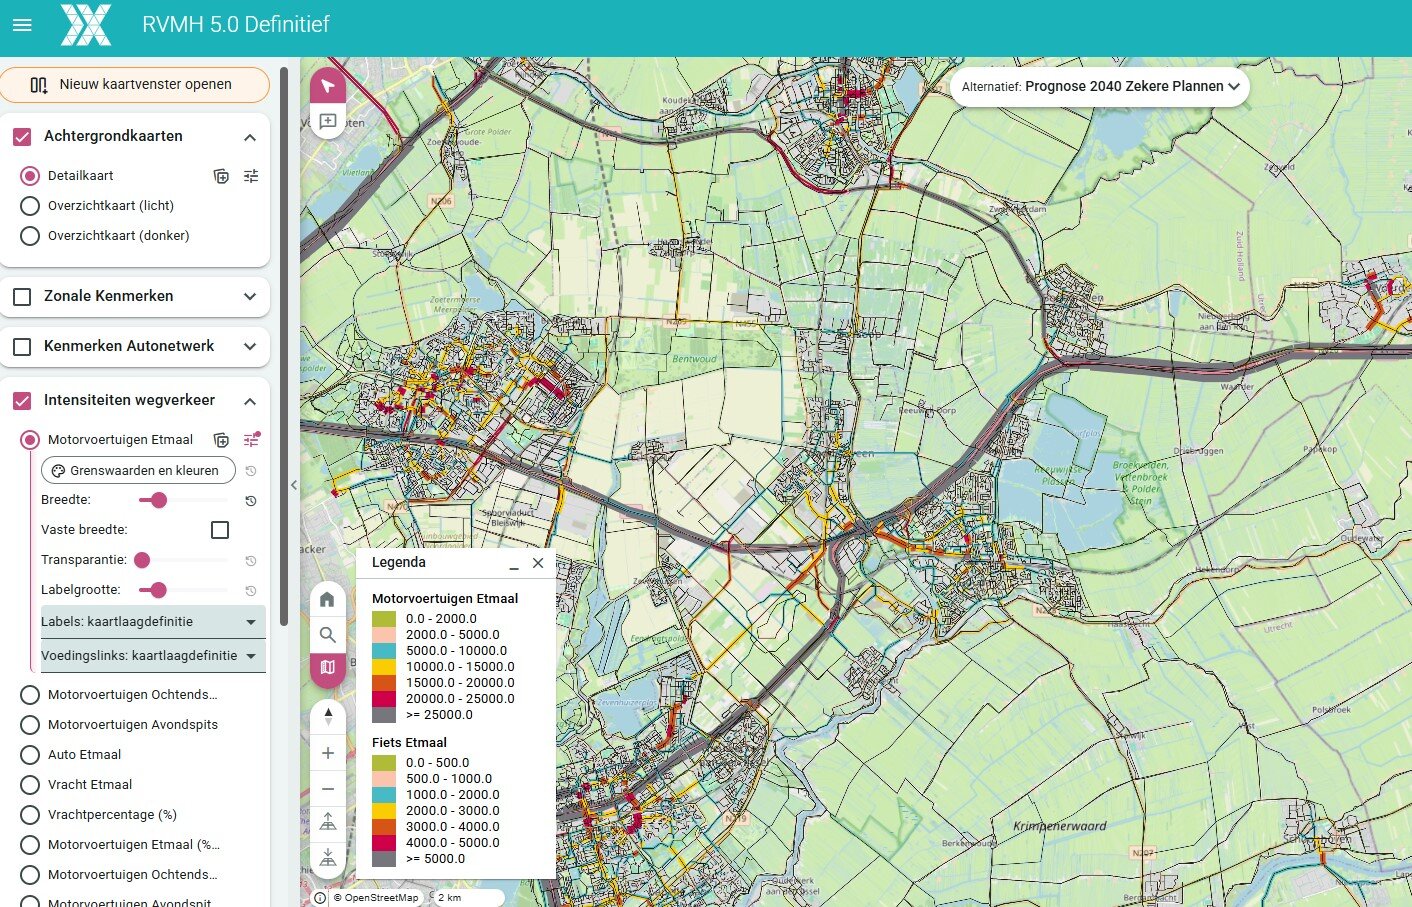The image size is (1412, 907).
Task: Tick the Vaste breedte checkbox
Action: point(220,530)
